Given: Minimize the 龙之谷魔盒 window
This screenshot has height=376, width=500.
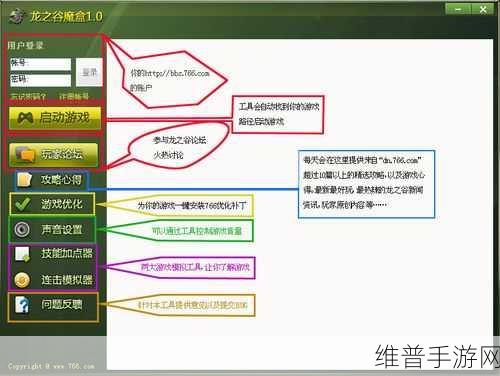Looking at the screenshot, I should click(458, 9).
